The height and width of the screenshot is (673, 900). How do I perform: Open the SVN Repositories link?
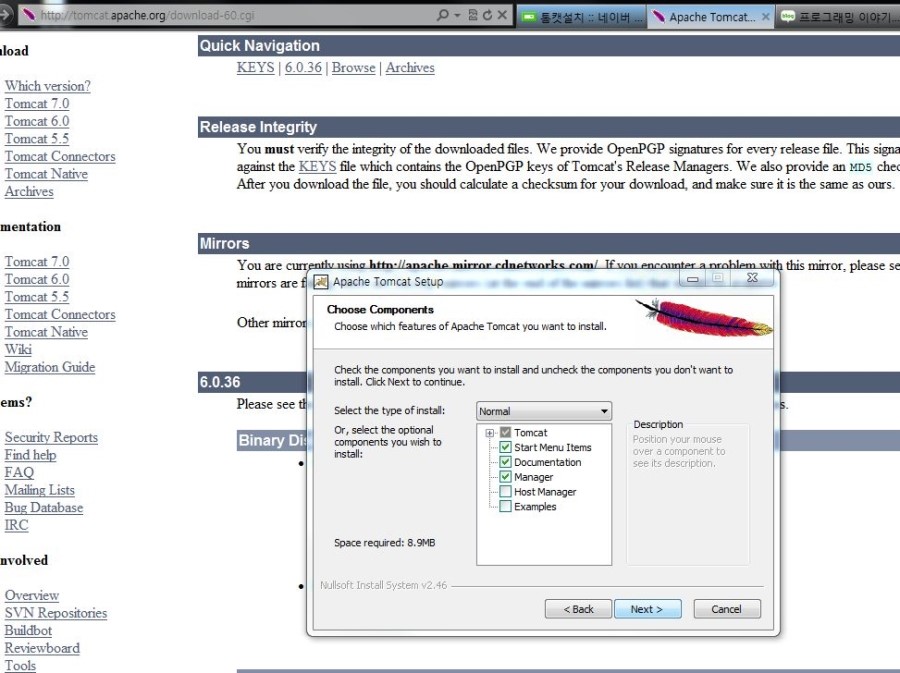pos(56,613)
